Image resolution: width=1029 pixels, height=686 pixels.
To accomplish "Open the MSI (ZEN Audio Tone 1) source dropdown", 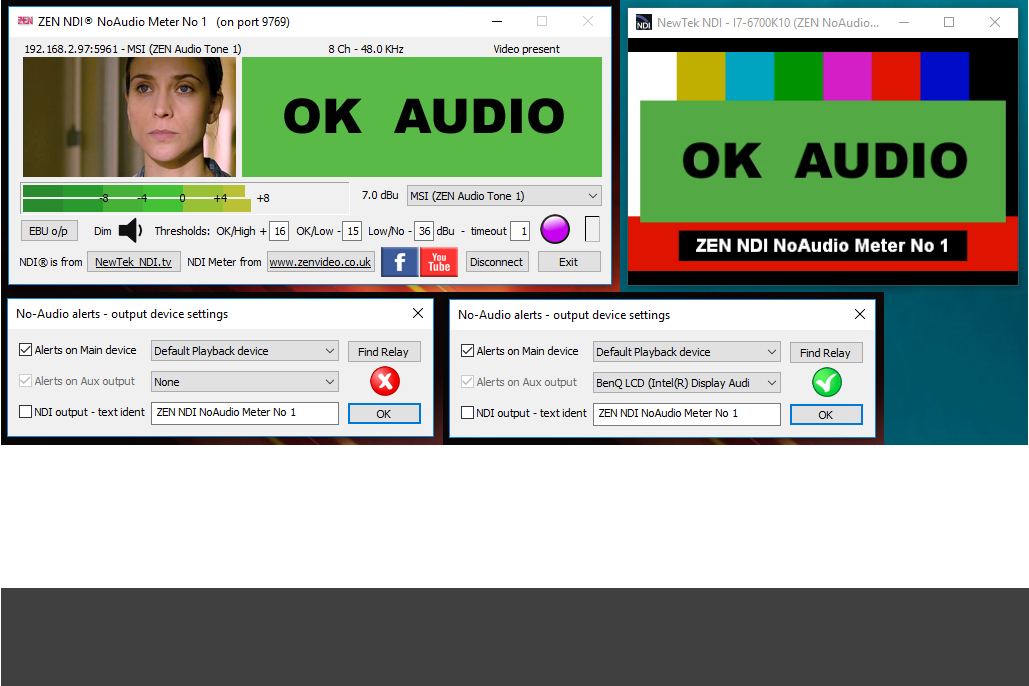I will (x=504, y=196).
